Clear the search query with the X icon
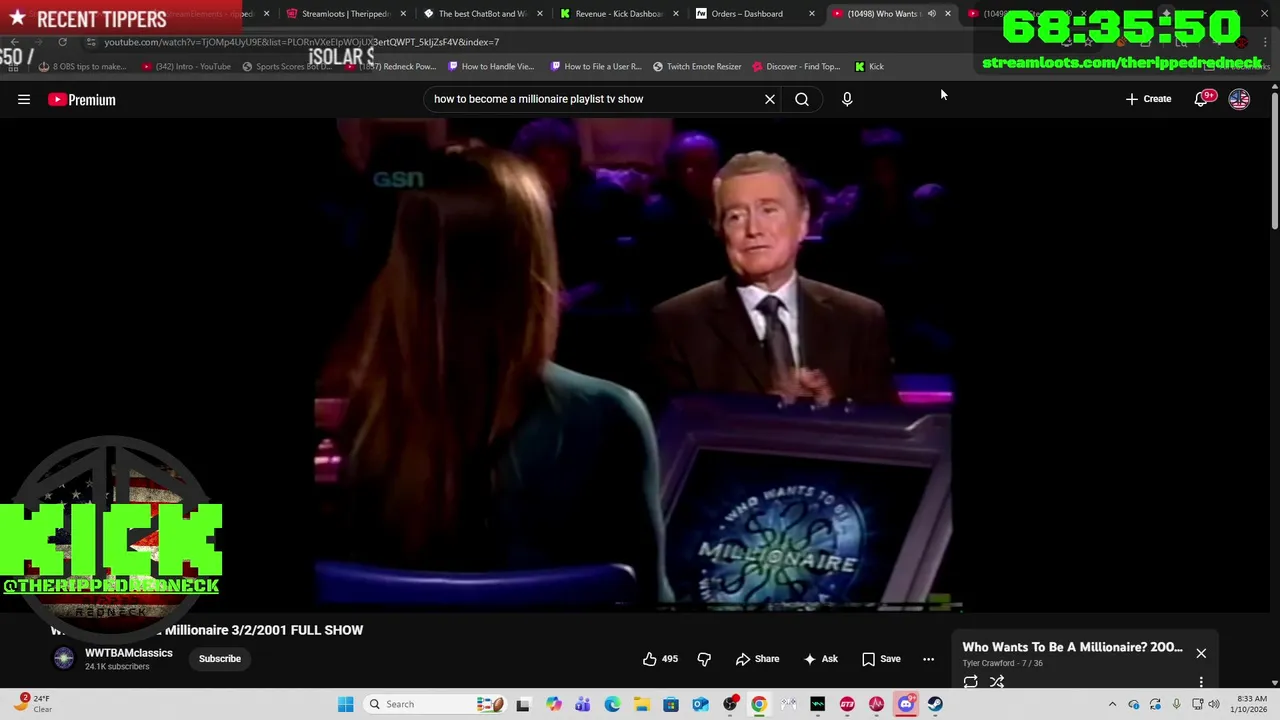This screenshot has height=720, width=1280. [770, 99]
